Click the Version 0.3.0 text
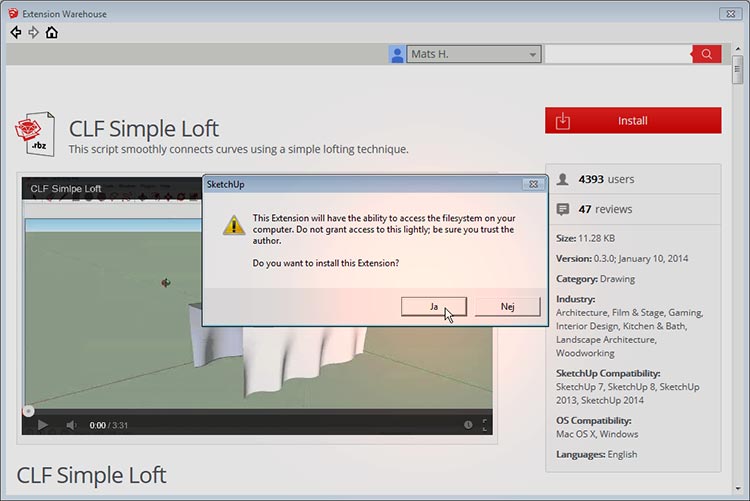750x501 pixels. point(622,258)
